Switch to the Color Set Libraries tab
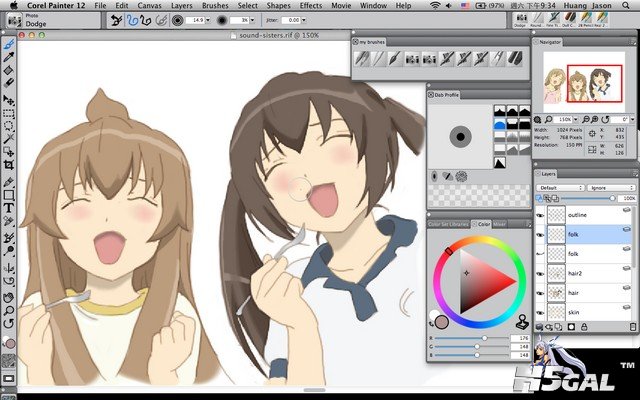Screen dimensions: 640x400 [448, 224]
